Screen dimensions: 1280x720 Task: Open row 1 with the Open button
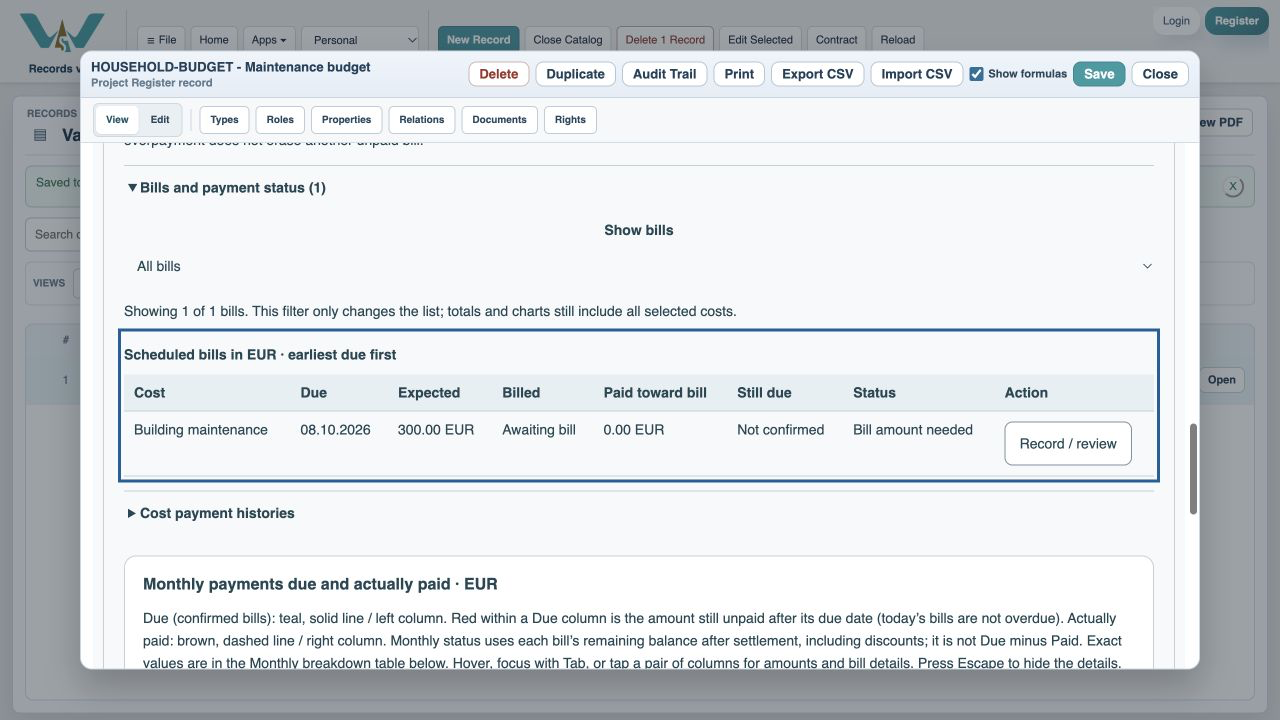(x=1222, y=380)
